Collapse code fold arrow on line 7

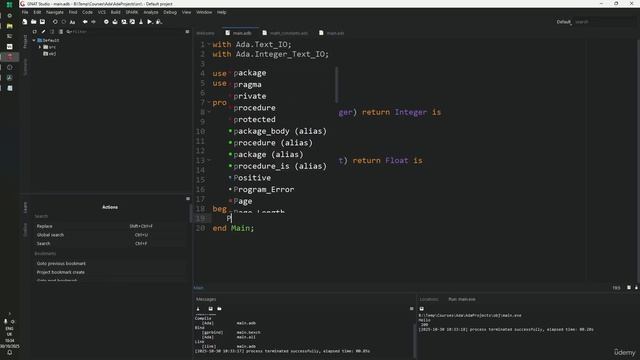tap(209, 102)
